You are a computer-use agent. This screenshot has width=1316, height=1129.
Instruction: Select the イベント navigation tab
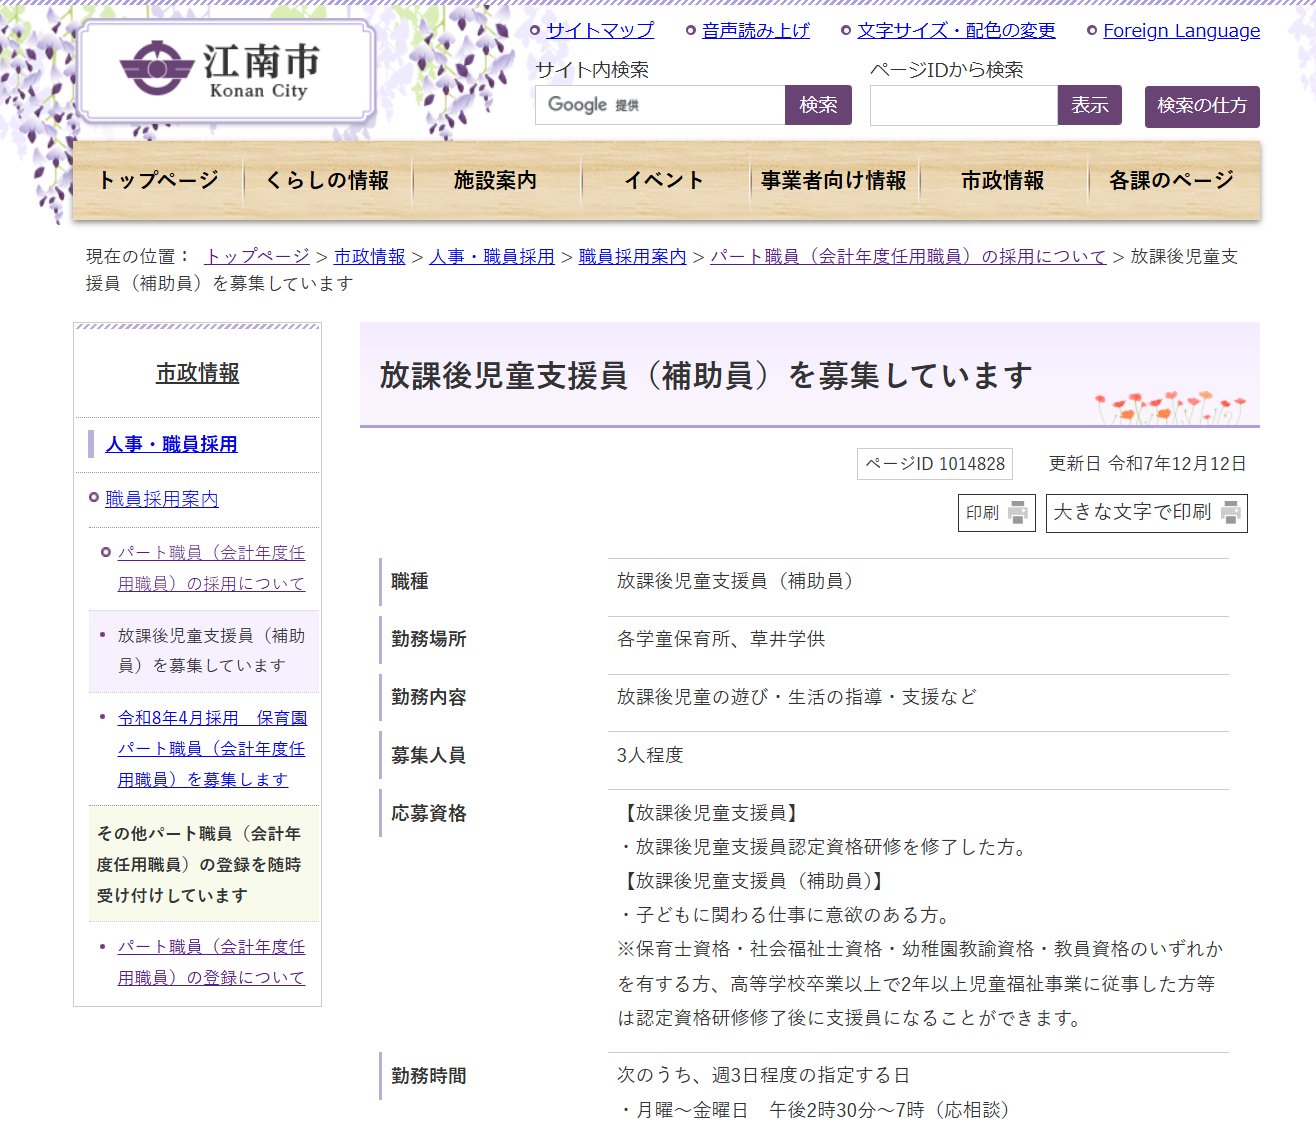click(x=664, y=180)
